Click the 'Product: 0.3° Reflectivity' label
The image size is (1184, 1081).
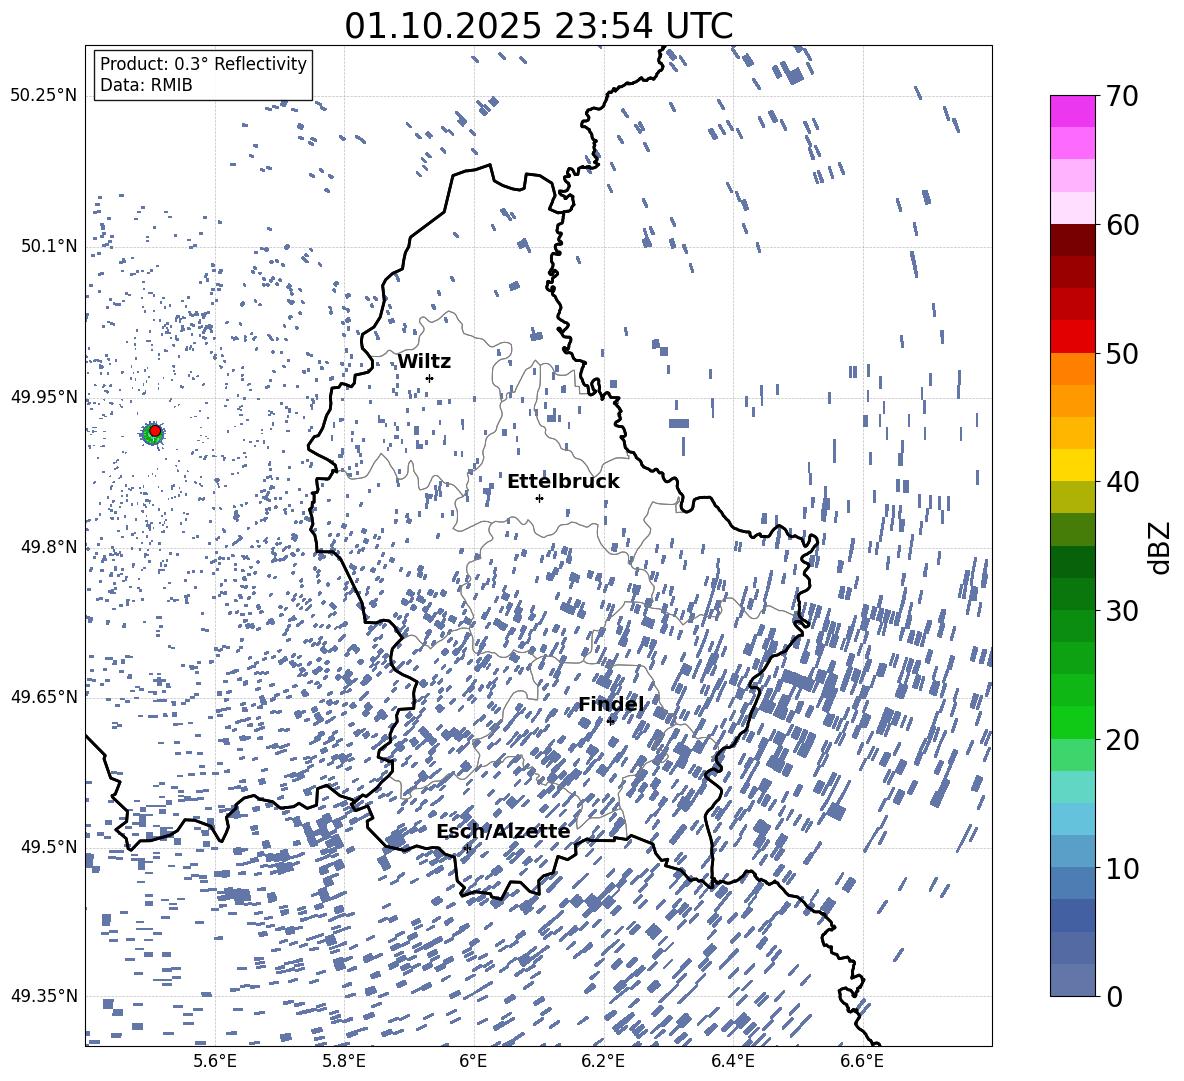coord(203,64)
